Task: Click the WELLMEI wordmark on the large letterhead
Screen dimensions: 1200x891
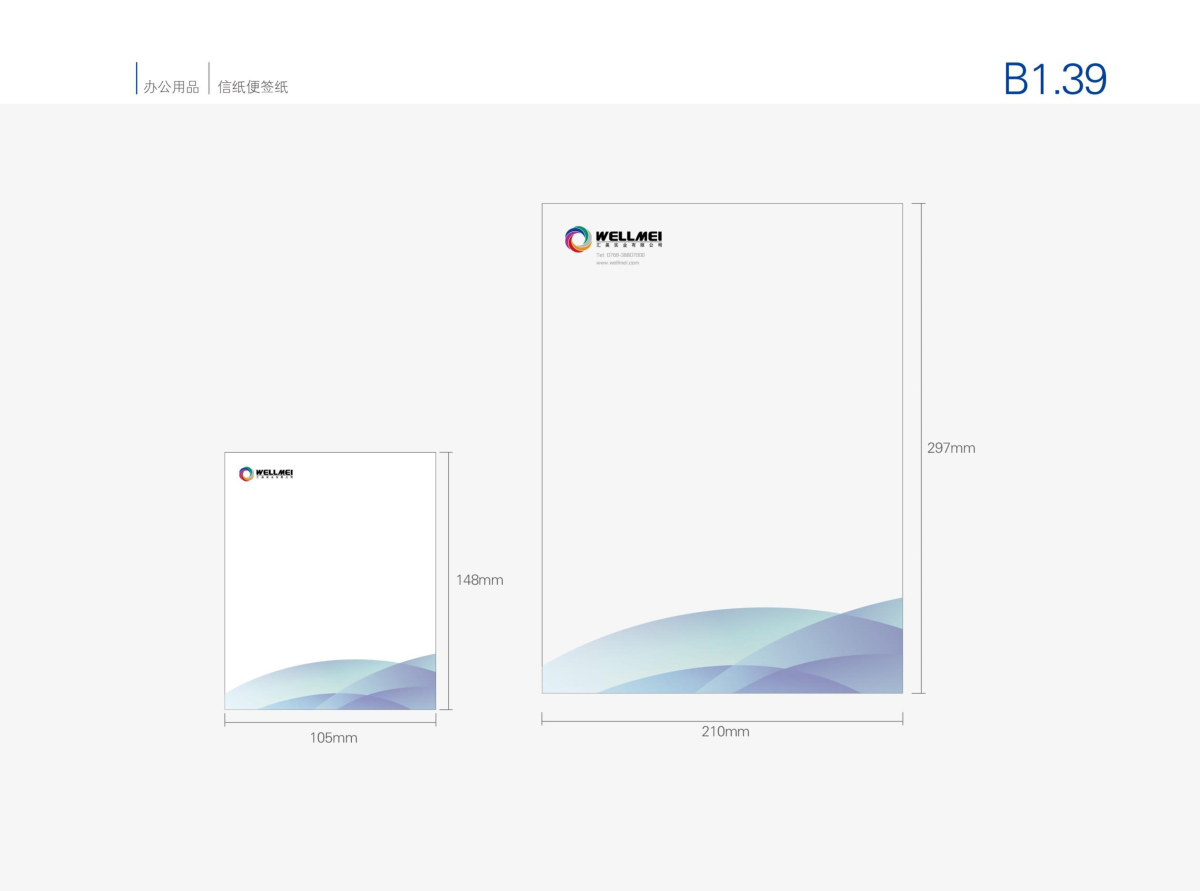Action: (629, 236)
